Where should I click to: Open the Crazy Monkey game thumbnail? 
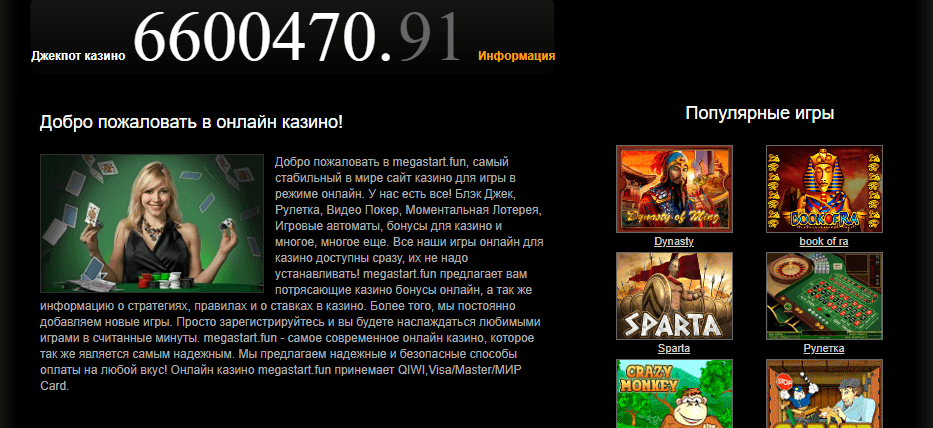[x=674, y=393]
